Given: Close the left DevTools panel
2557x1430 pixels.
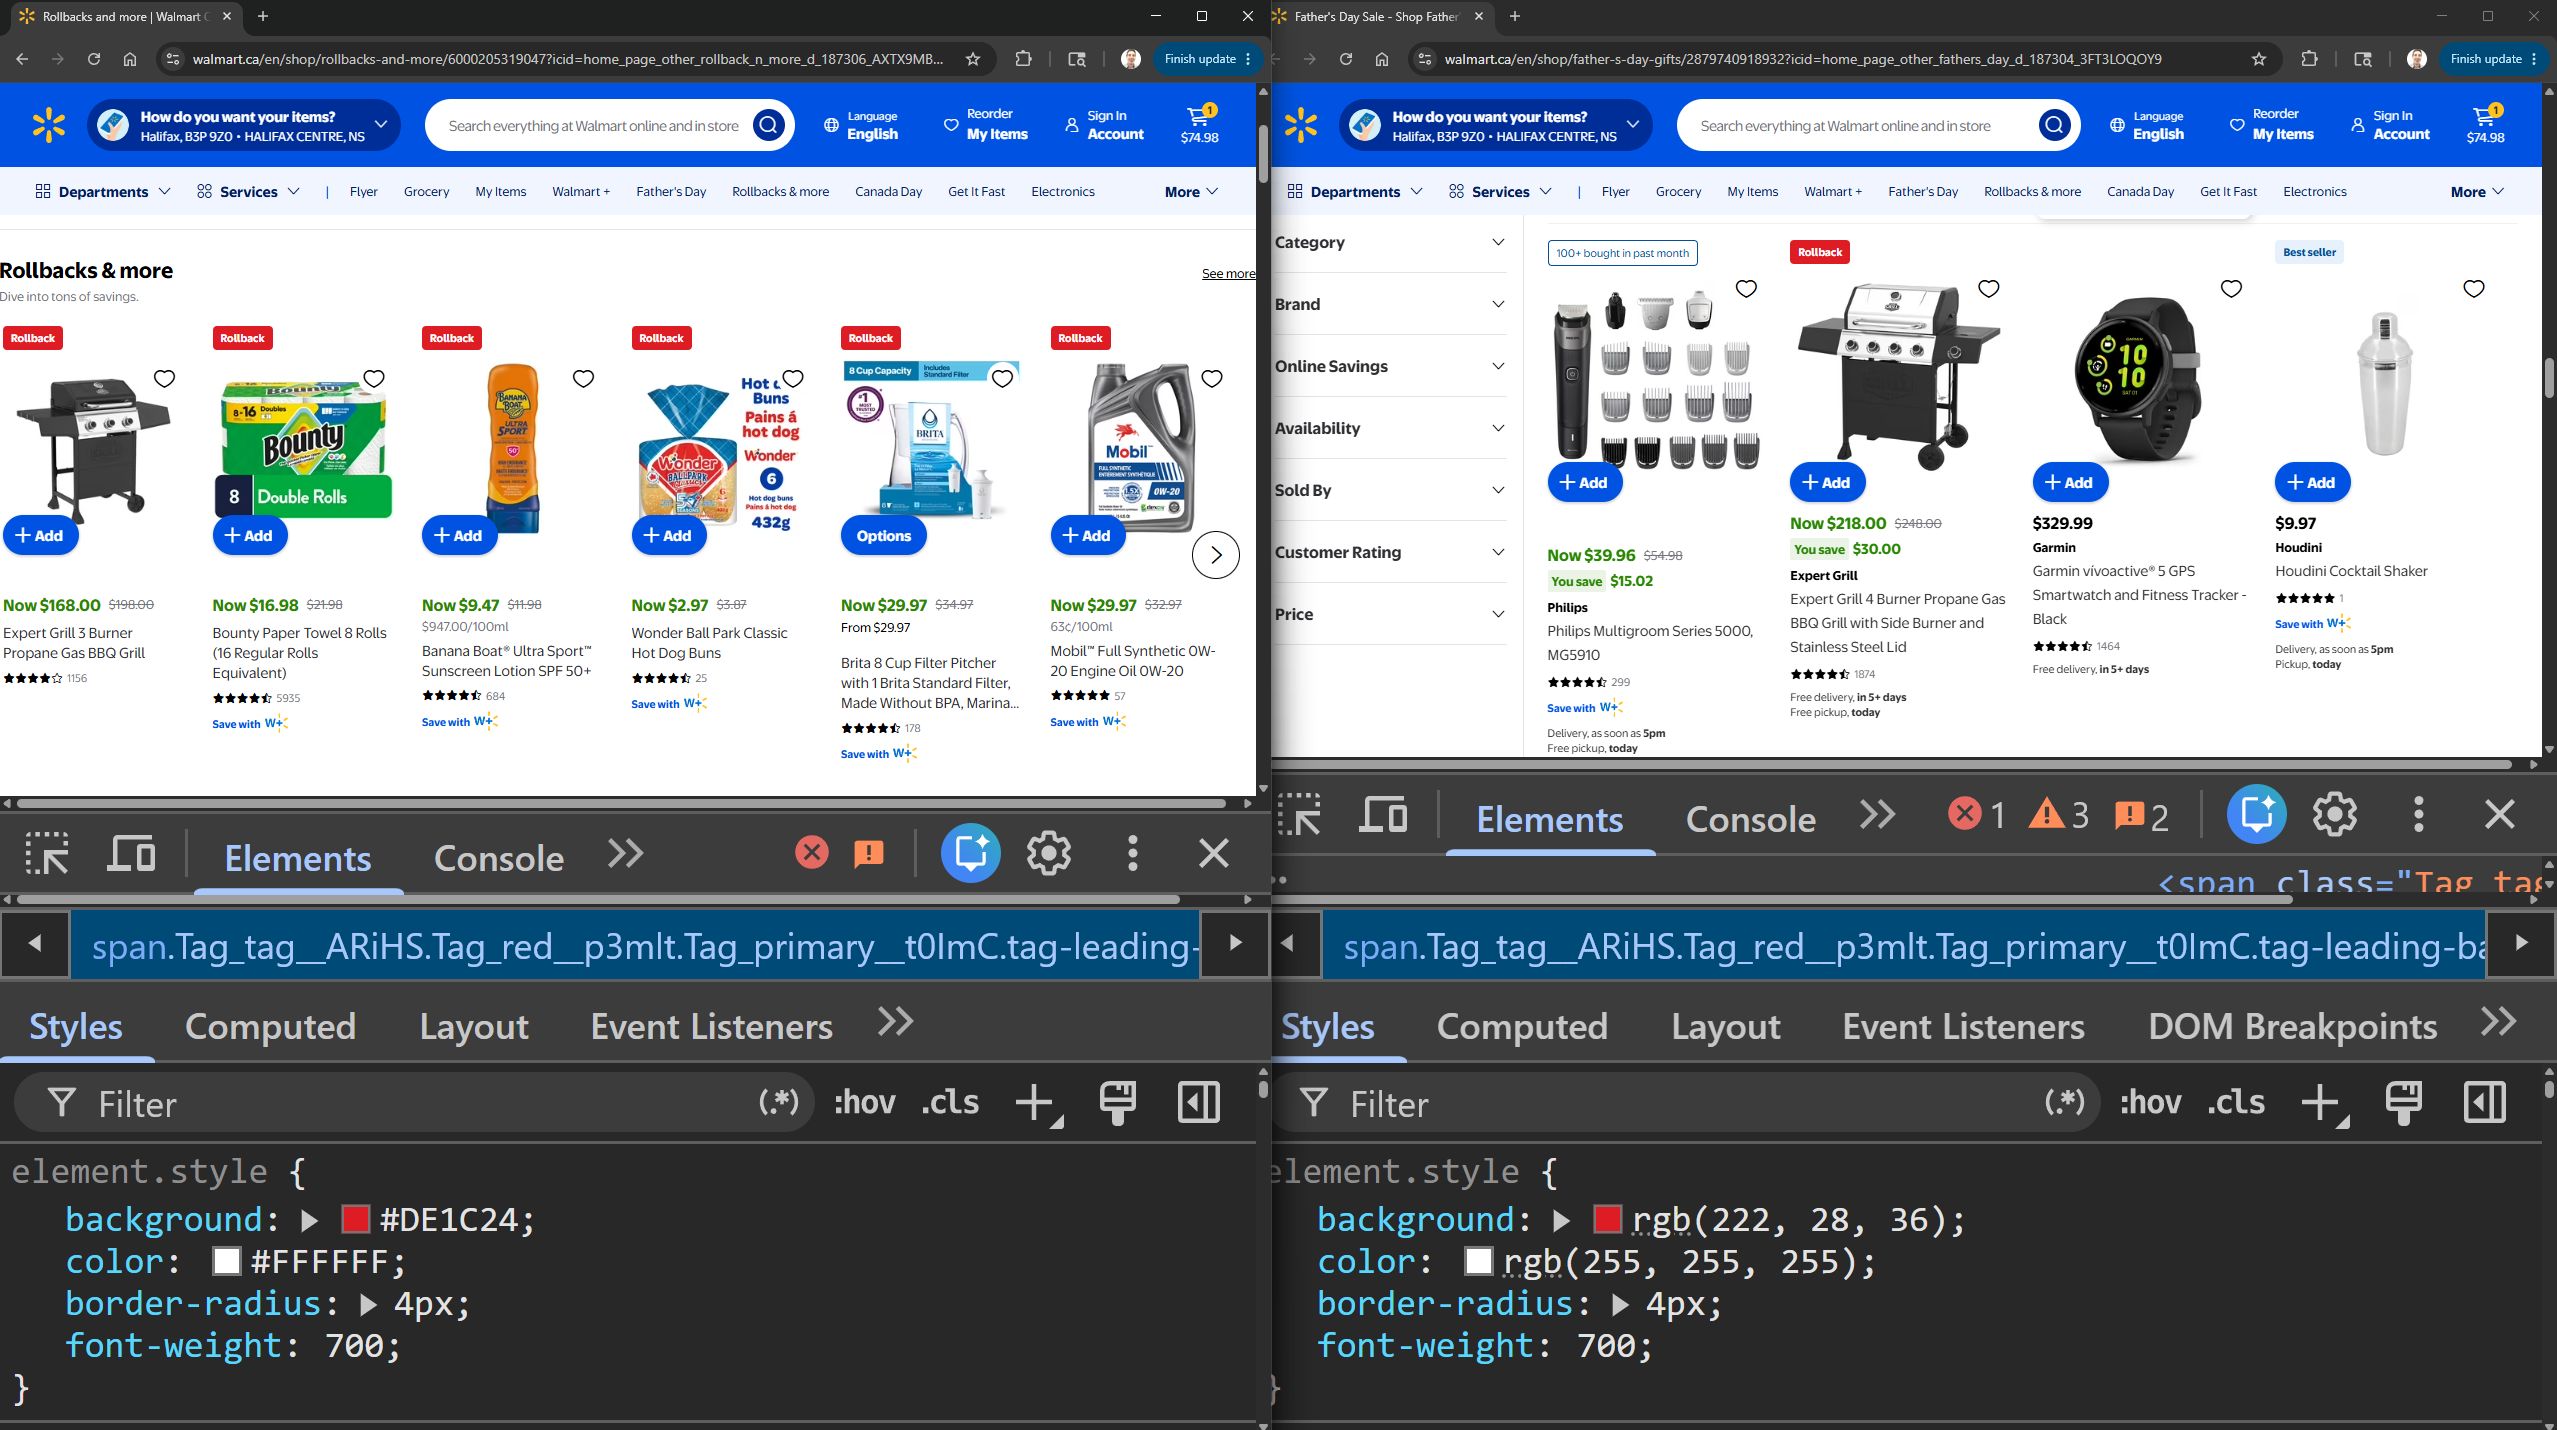Looking at the screenshot, I should (x=1213, y=854).
